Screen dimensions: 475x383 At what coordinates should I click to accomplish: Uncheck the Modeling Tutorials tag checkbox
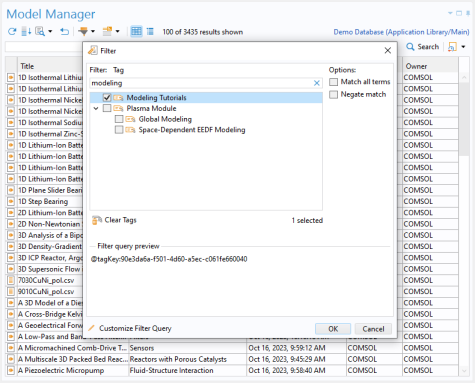(x=107, y=98)
